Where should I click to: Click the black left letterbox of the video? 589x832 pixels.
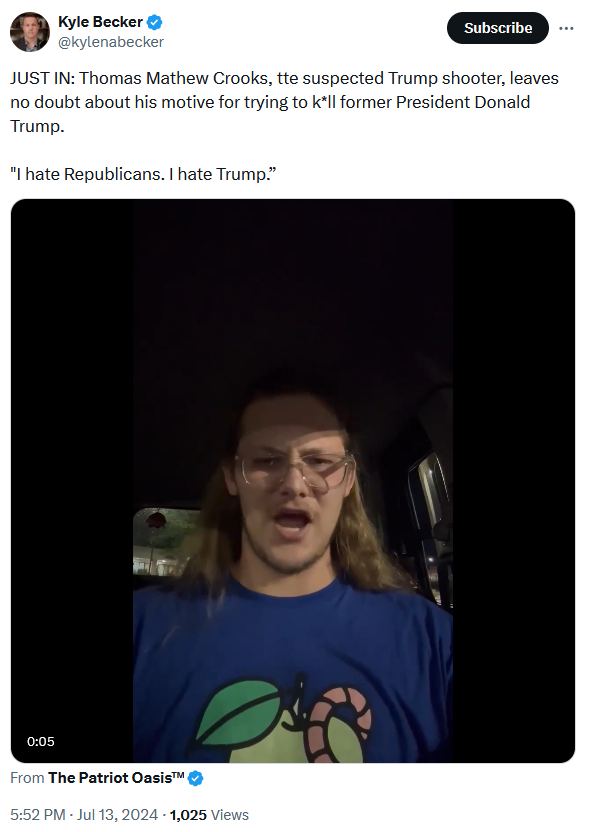[72, 481]
